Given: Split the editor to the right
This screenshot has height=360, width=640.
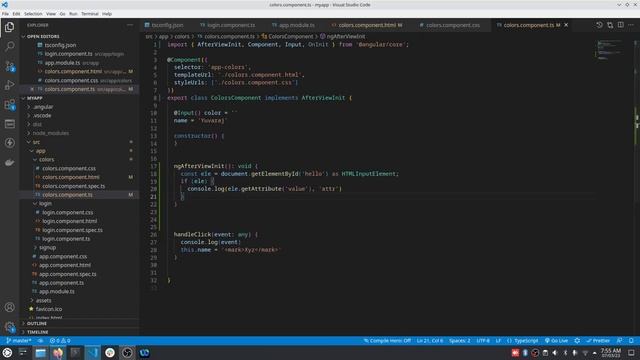Looking at the screenshot, I should (x=620, y=25).
